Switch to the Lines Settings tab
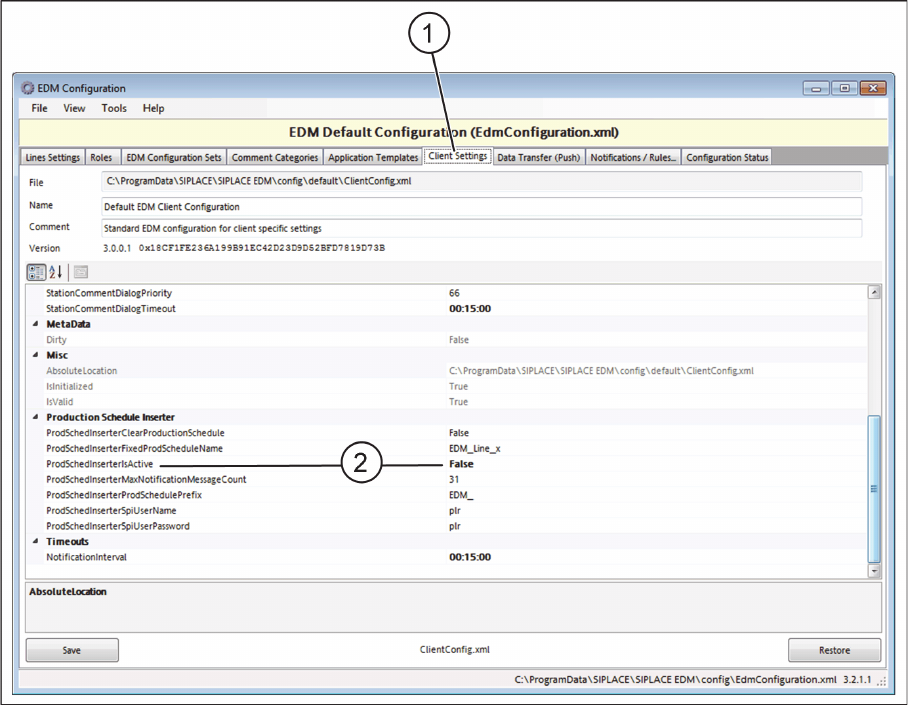The height and width of the screenshot is (705, 908). [52, 157]
